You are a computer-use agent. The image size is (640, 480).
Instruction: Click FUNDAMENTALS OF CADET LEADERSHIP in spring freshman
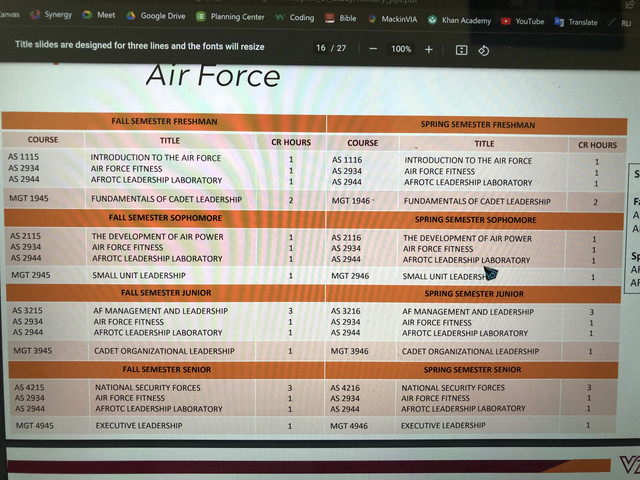tap(477, 202)
